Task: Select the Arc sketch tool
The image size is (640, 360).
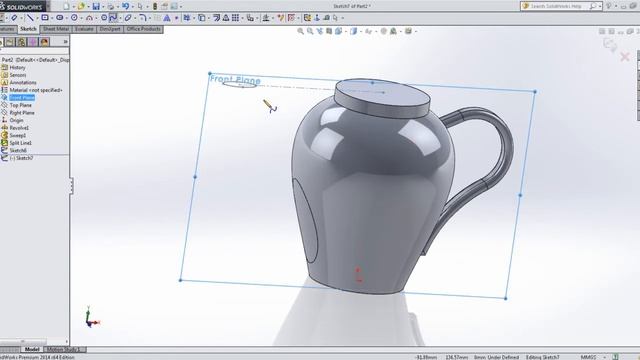Action: pos(89,18)
